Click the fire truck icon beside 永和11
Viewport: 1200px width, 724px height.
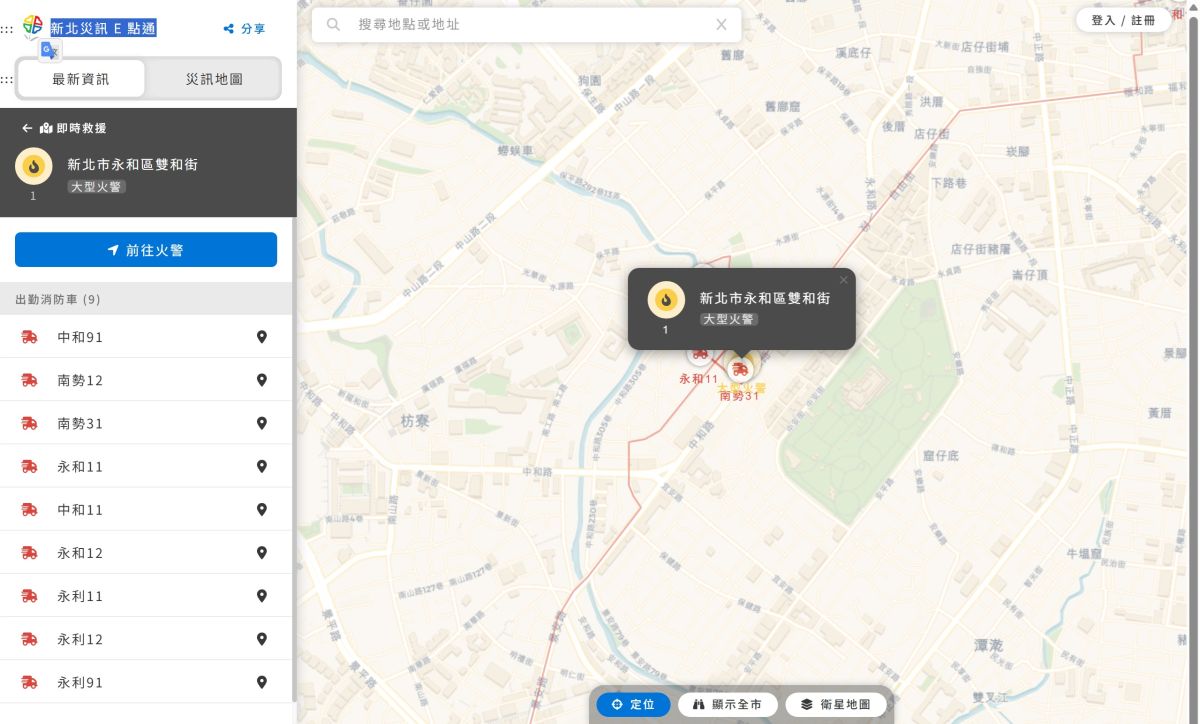pyautogui.click(x=29, y=466)
